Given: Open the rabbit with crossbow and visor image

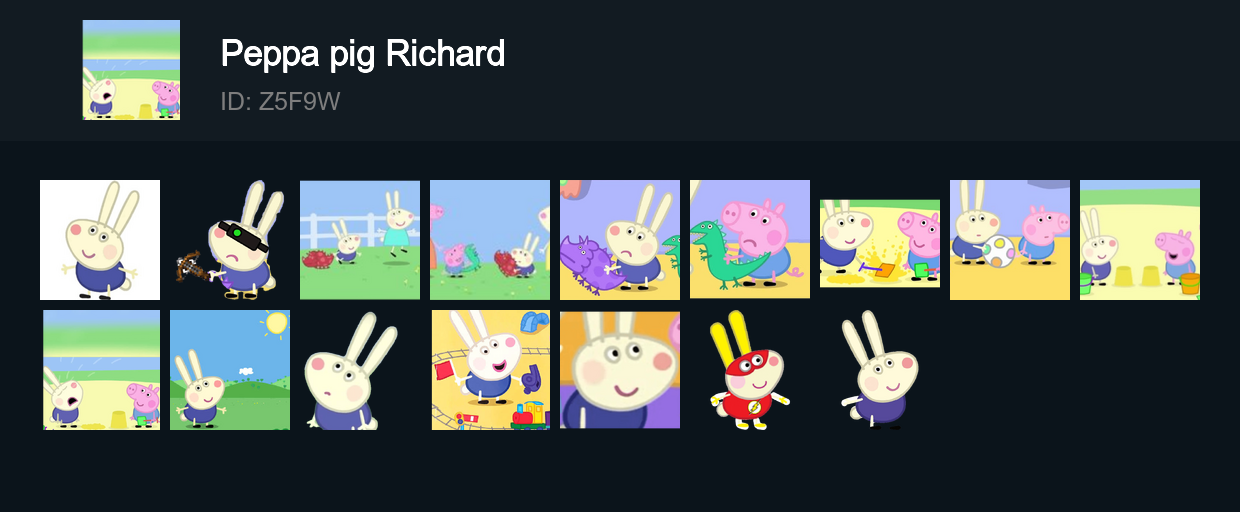Looking at the screenshot, I should click(x=230, y=240).
